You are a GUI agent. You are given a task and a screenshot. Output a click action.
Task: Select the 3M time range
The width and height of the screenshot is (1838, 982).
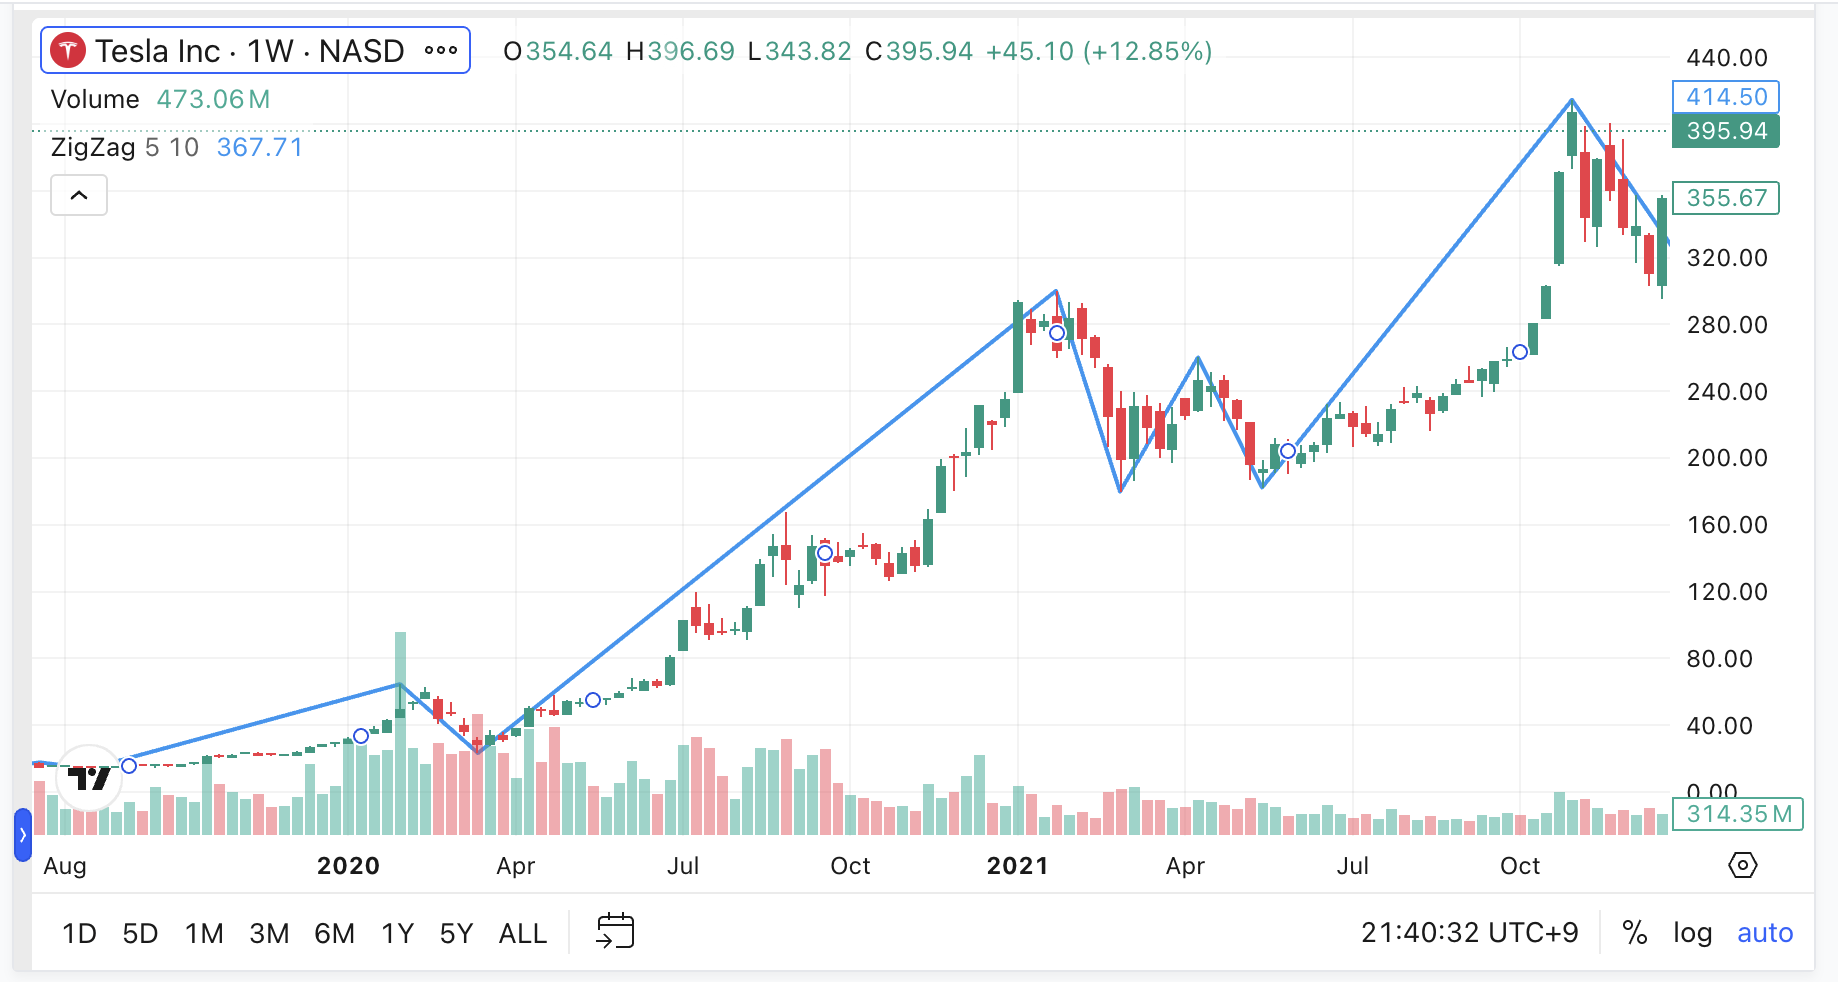pos(269,933)
